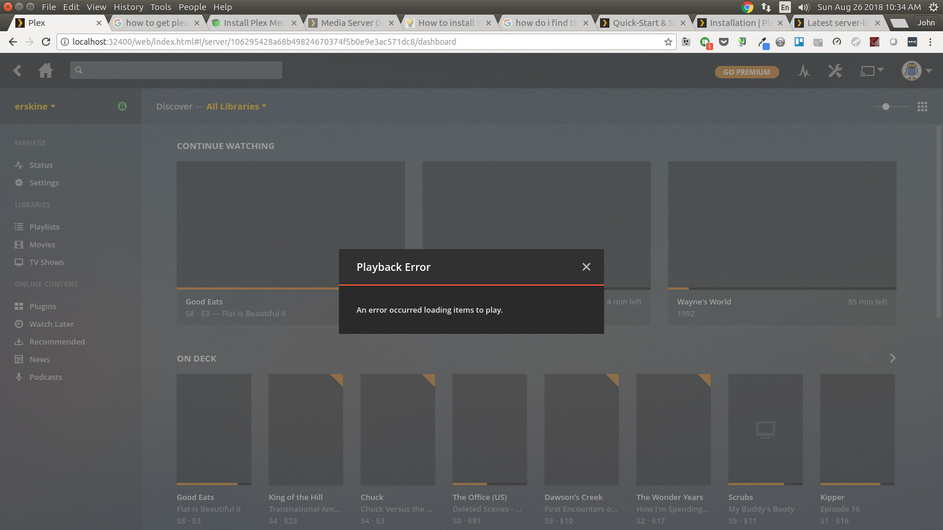This screenshot has height=530, width=943.
Task: Open the activity pulse icon
Action: (x=803, y=71)
